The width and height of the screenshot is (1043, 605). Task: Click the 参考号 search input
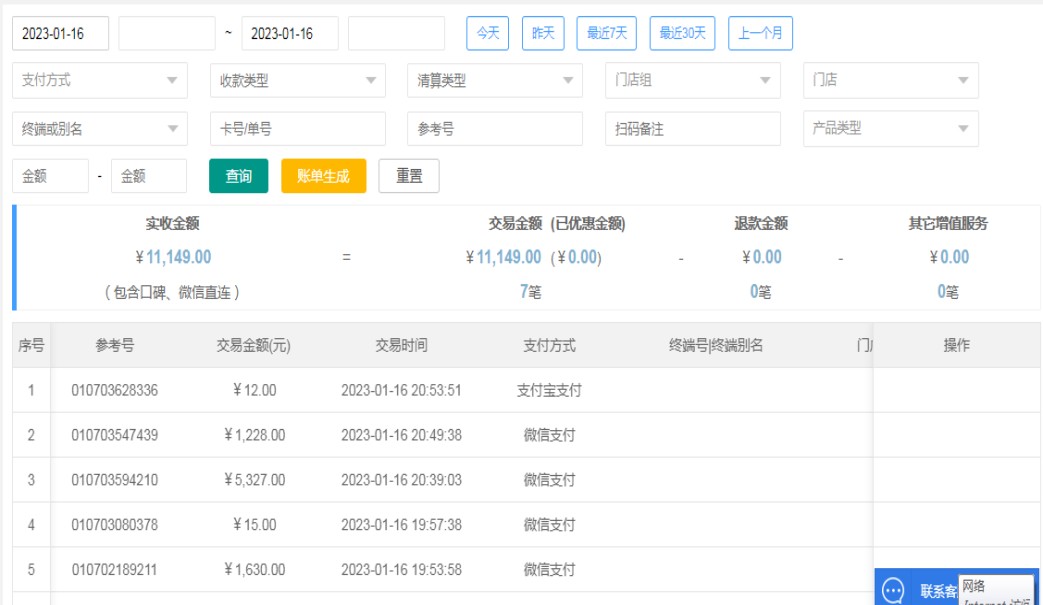pyautogui.click(x=494, y=129)
